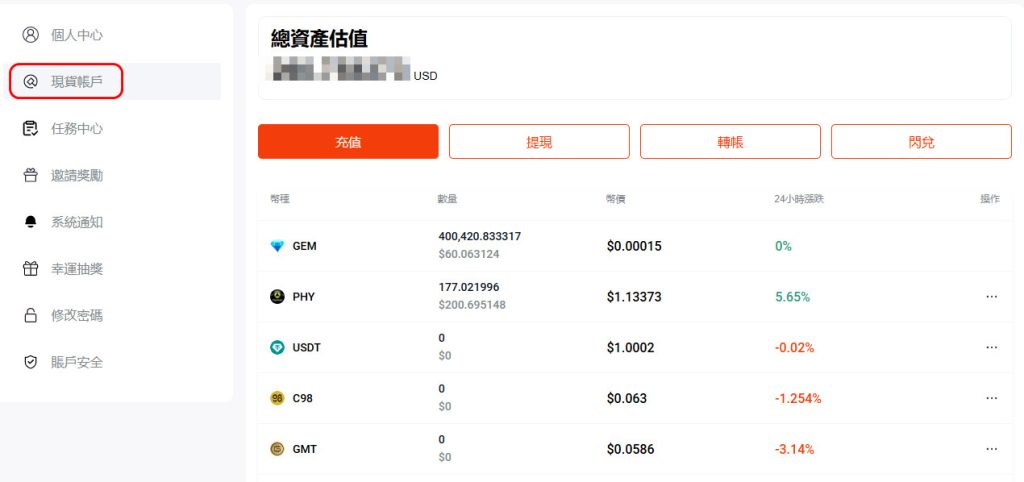Image resolution: width=1024 pixels, height=482 pixels.
Task: Click the orange 充值 button
Action: pyautogui.click(x=348, y=142)
